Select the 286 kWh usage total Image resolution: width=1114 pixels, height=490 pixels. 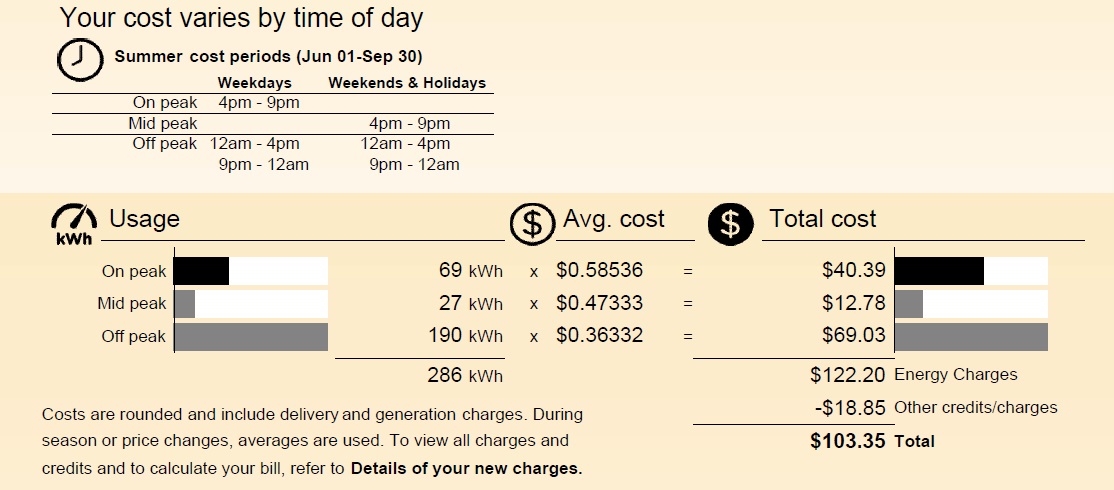[x=465, y=375]
